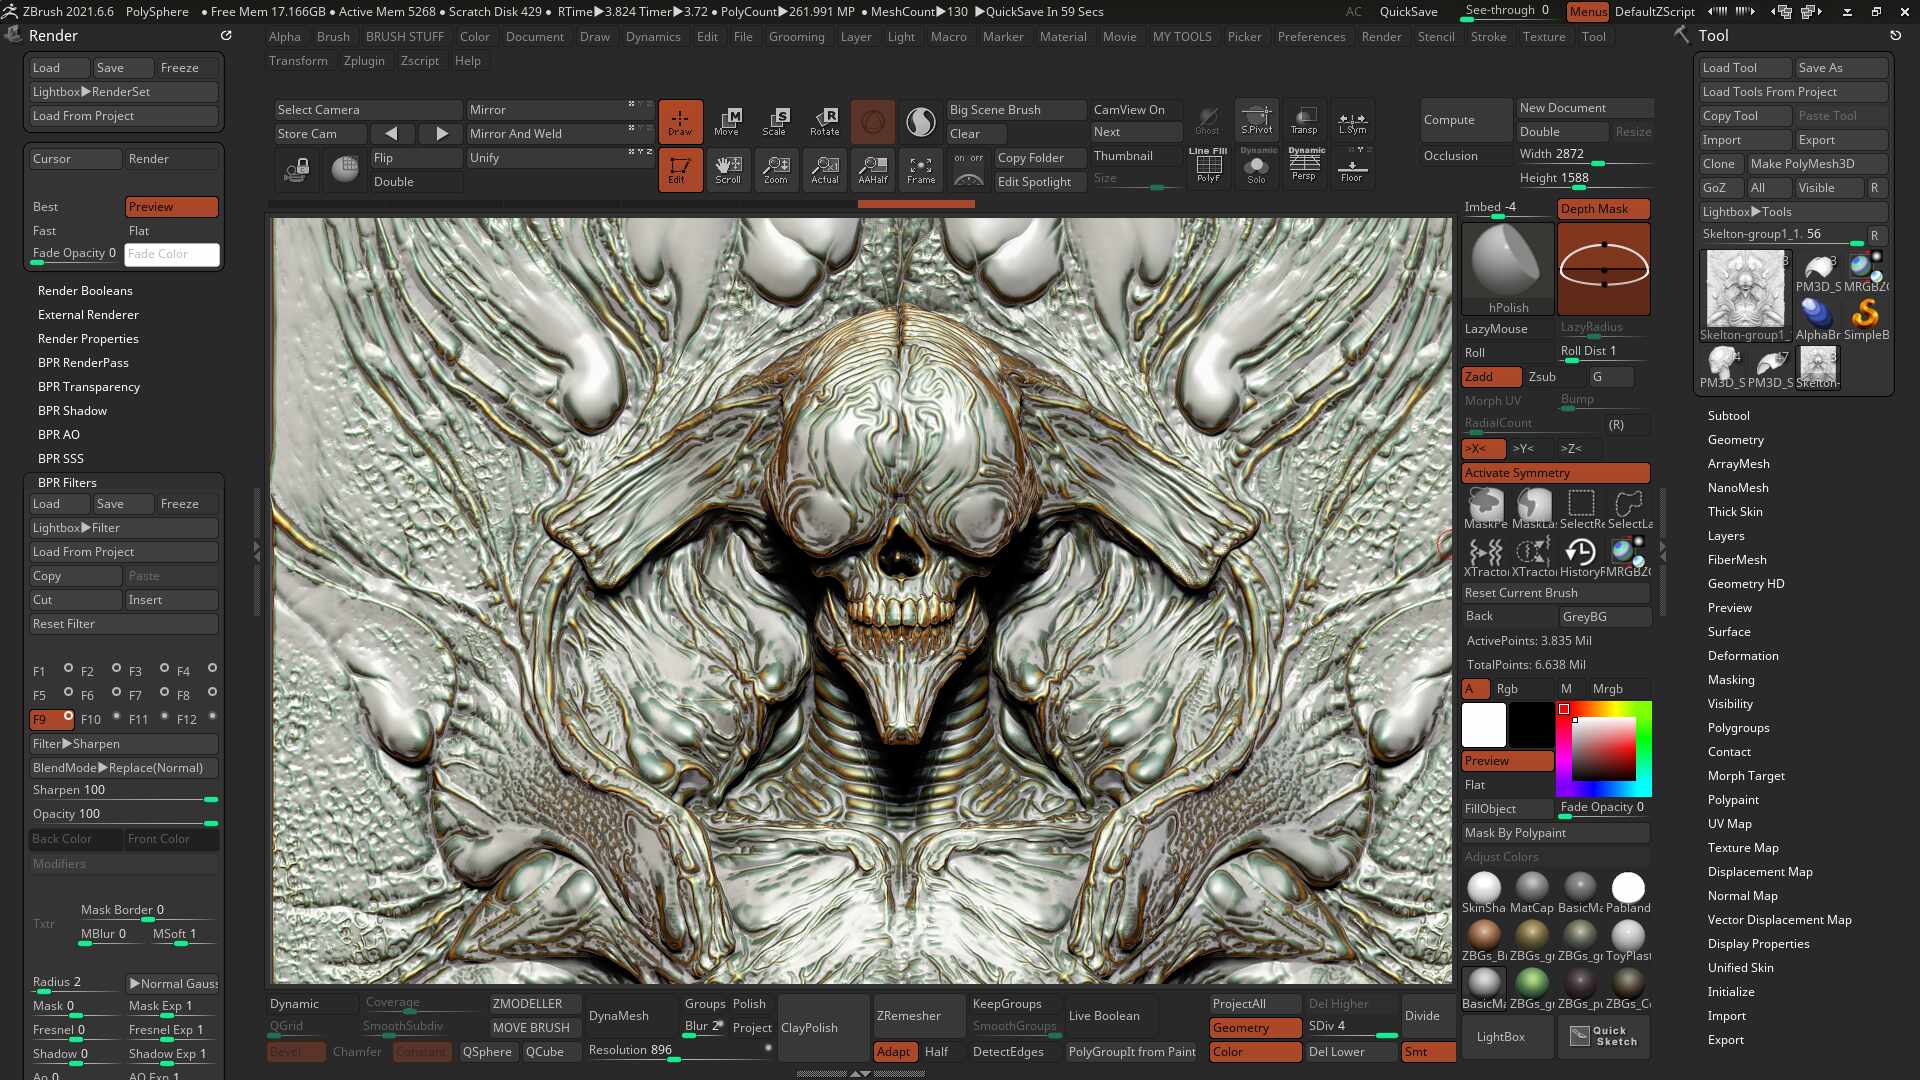This screenshot has height=1080, width=1920.
Task: Click the Edit mode icon
Action: [680, 170]
